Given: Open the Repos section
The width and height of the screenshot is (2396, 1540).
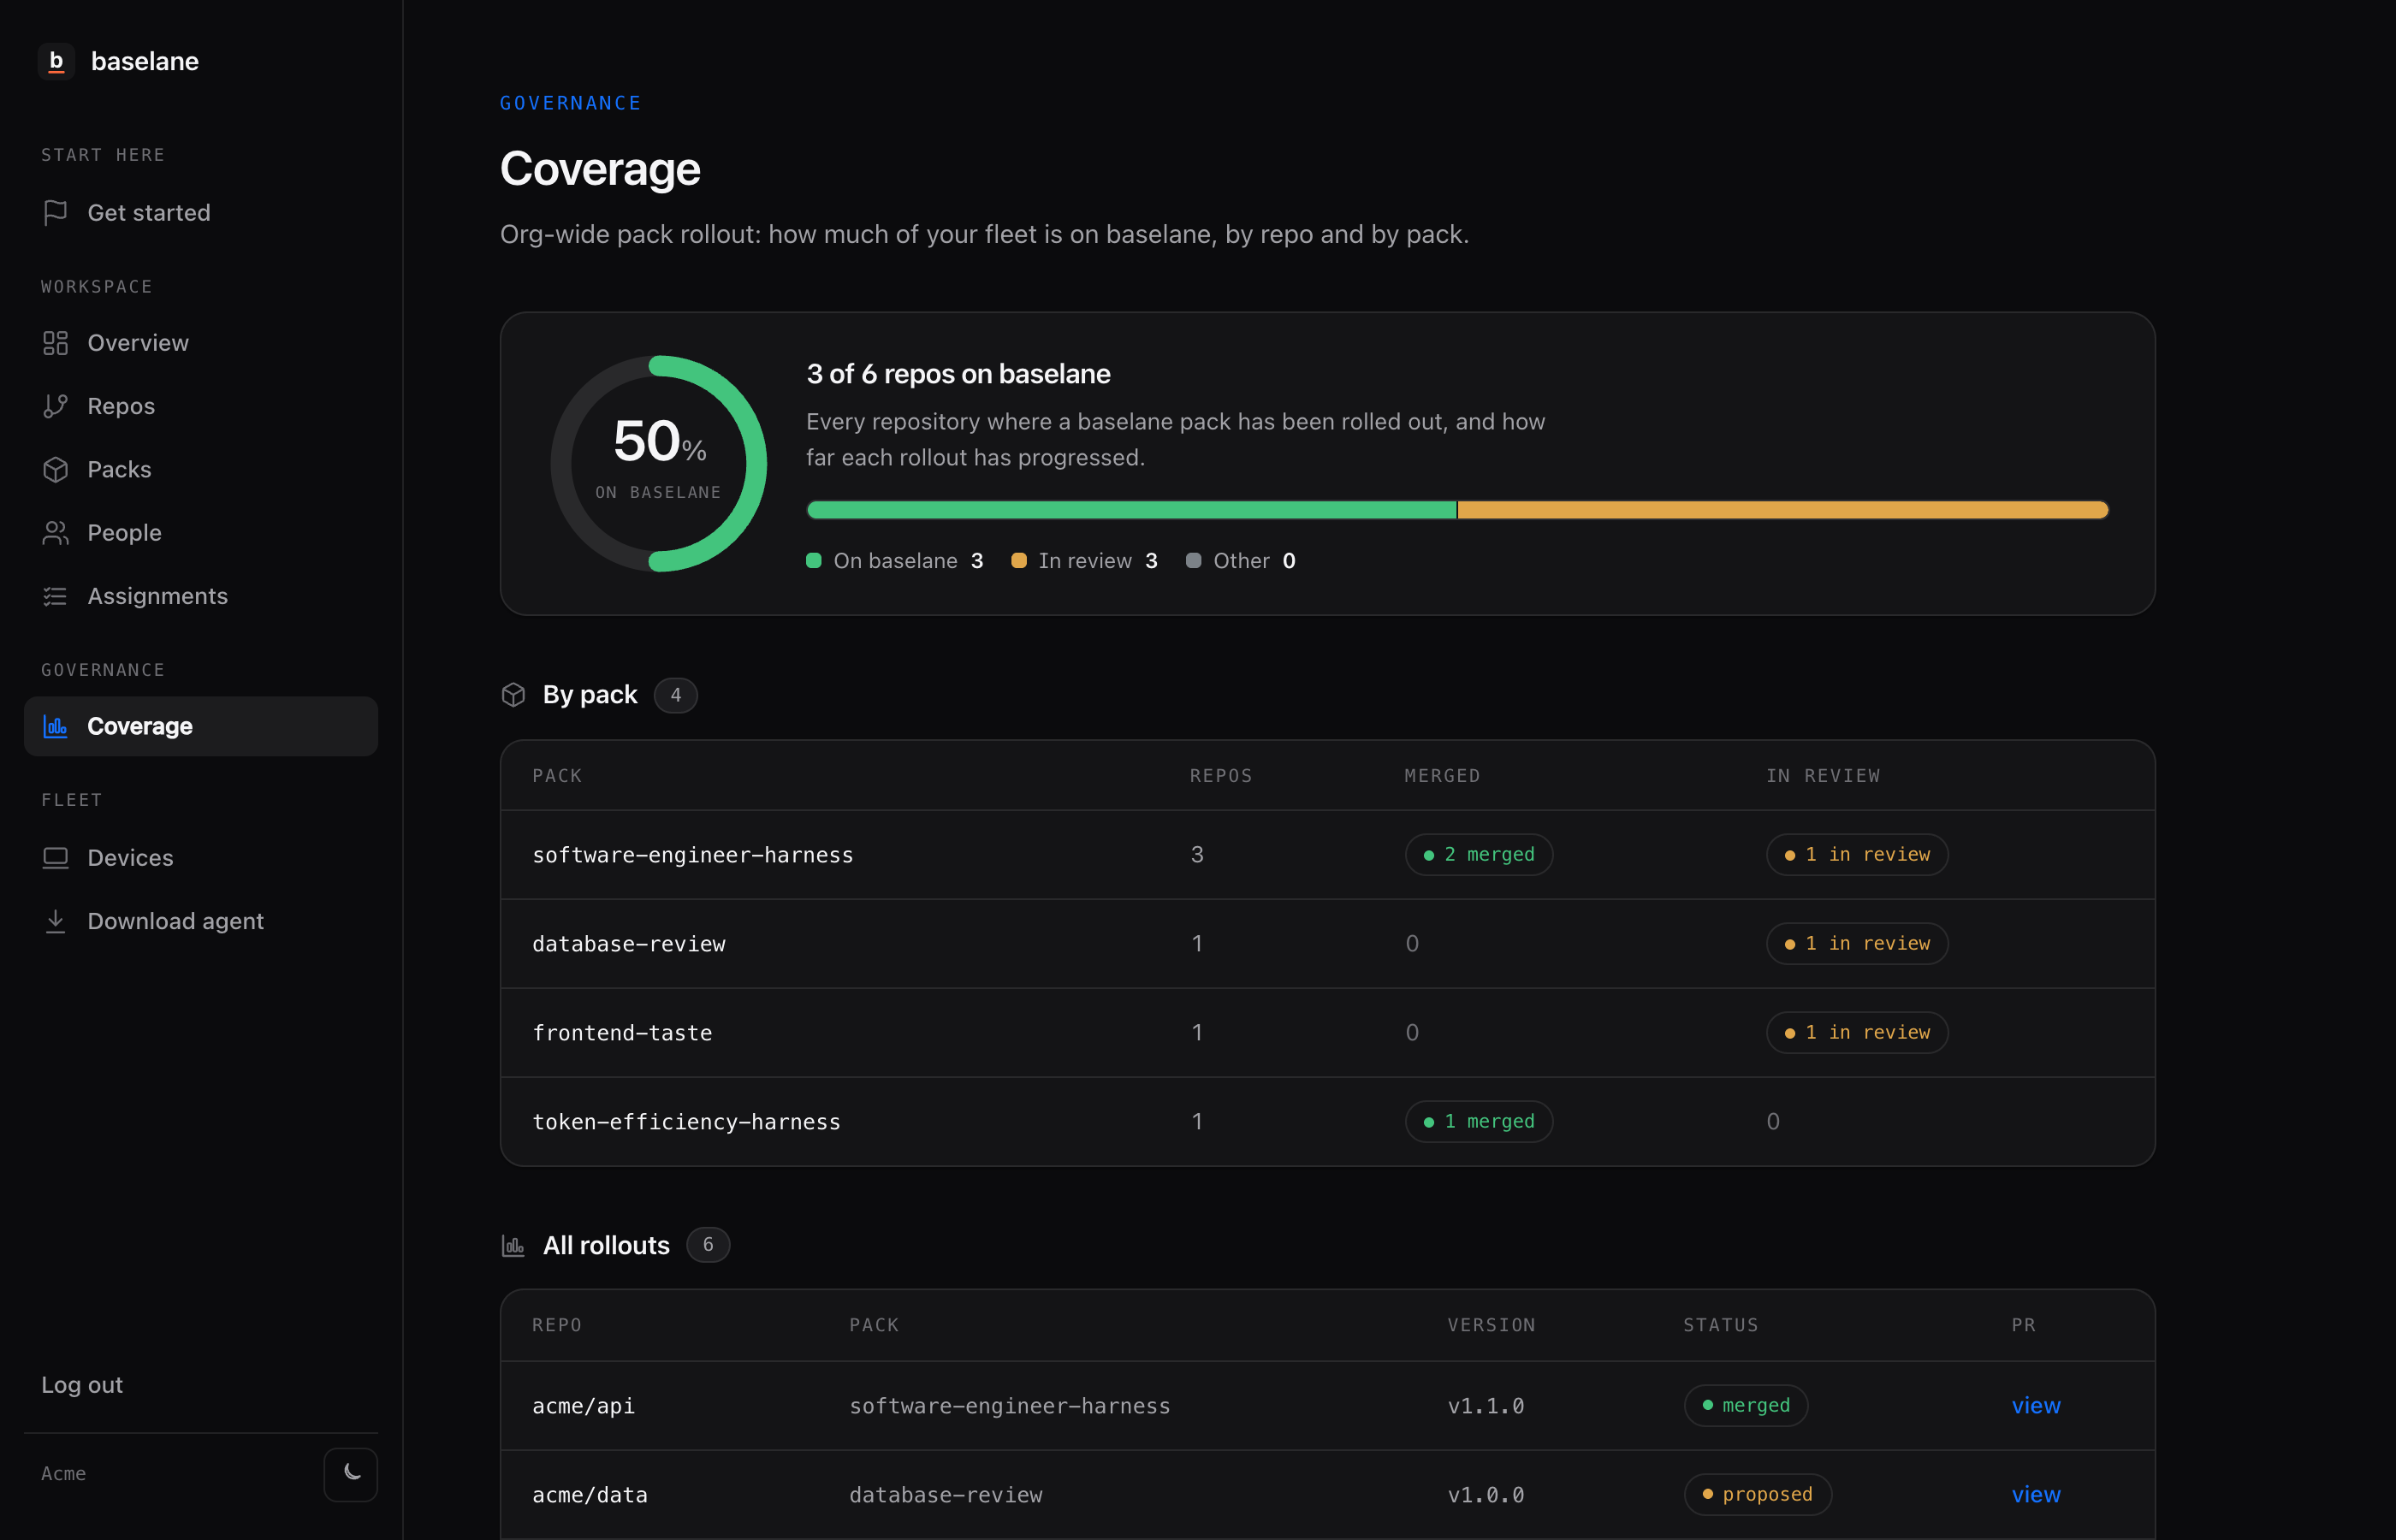Looking at the screenshot, I should point(201,406).
